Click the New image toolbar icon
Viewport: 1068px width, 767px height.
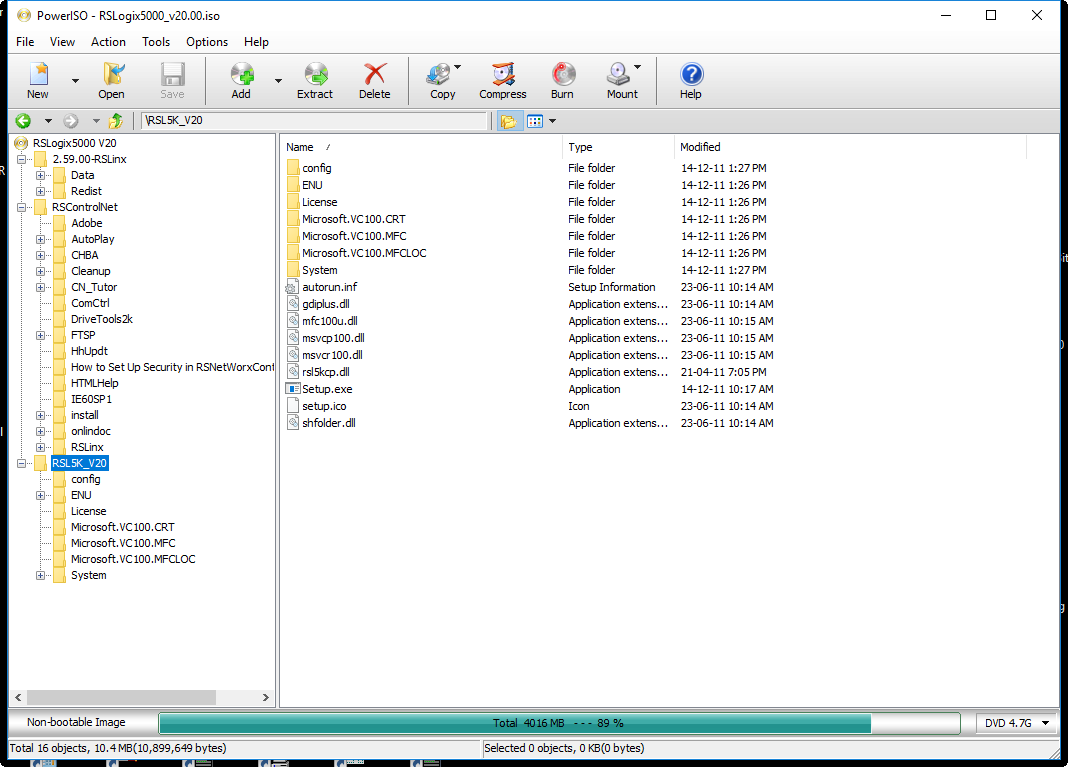coord(38,74)
